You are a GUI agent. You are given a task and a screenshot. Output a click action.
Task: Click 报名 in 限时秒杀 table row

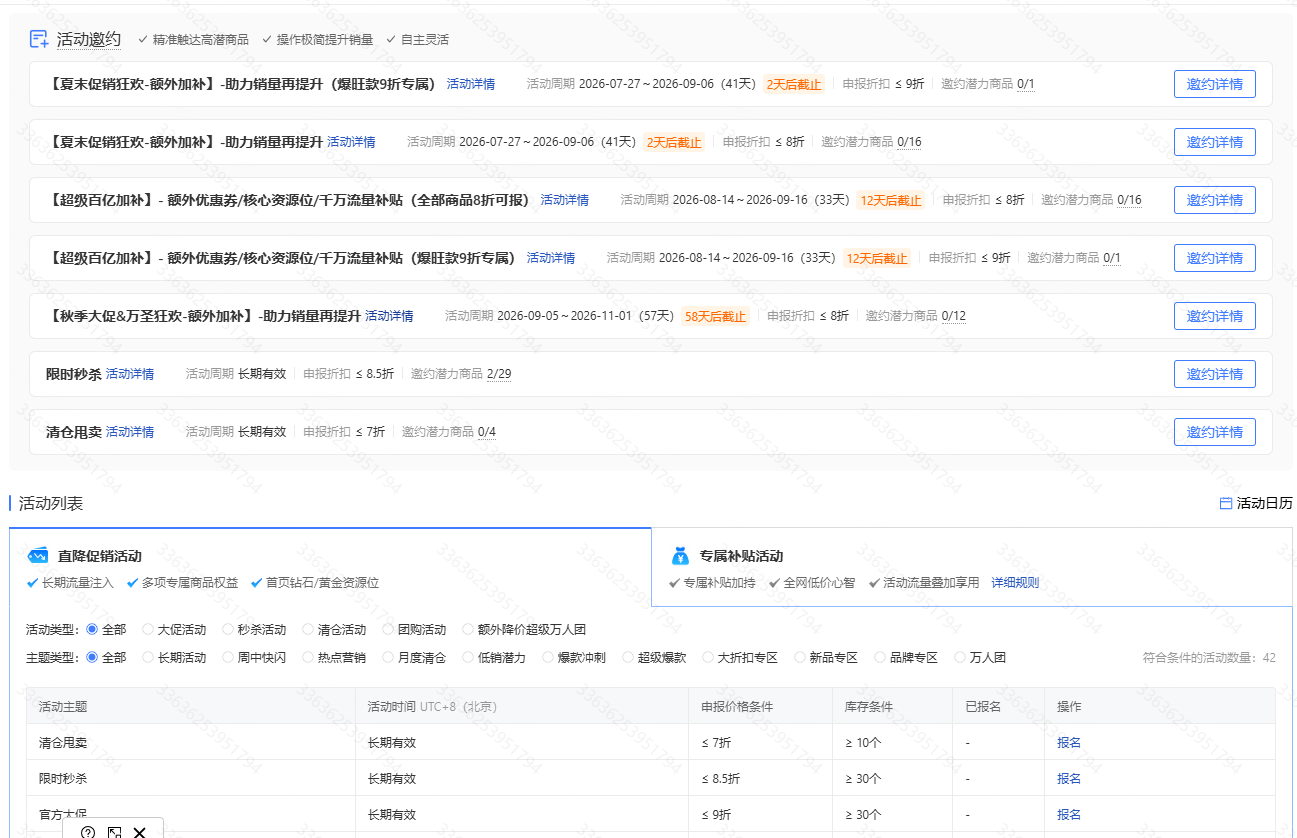pos(1069,778)
